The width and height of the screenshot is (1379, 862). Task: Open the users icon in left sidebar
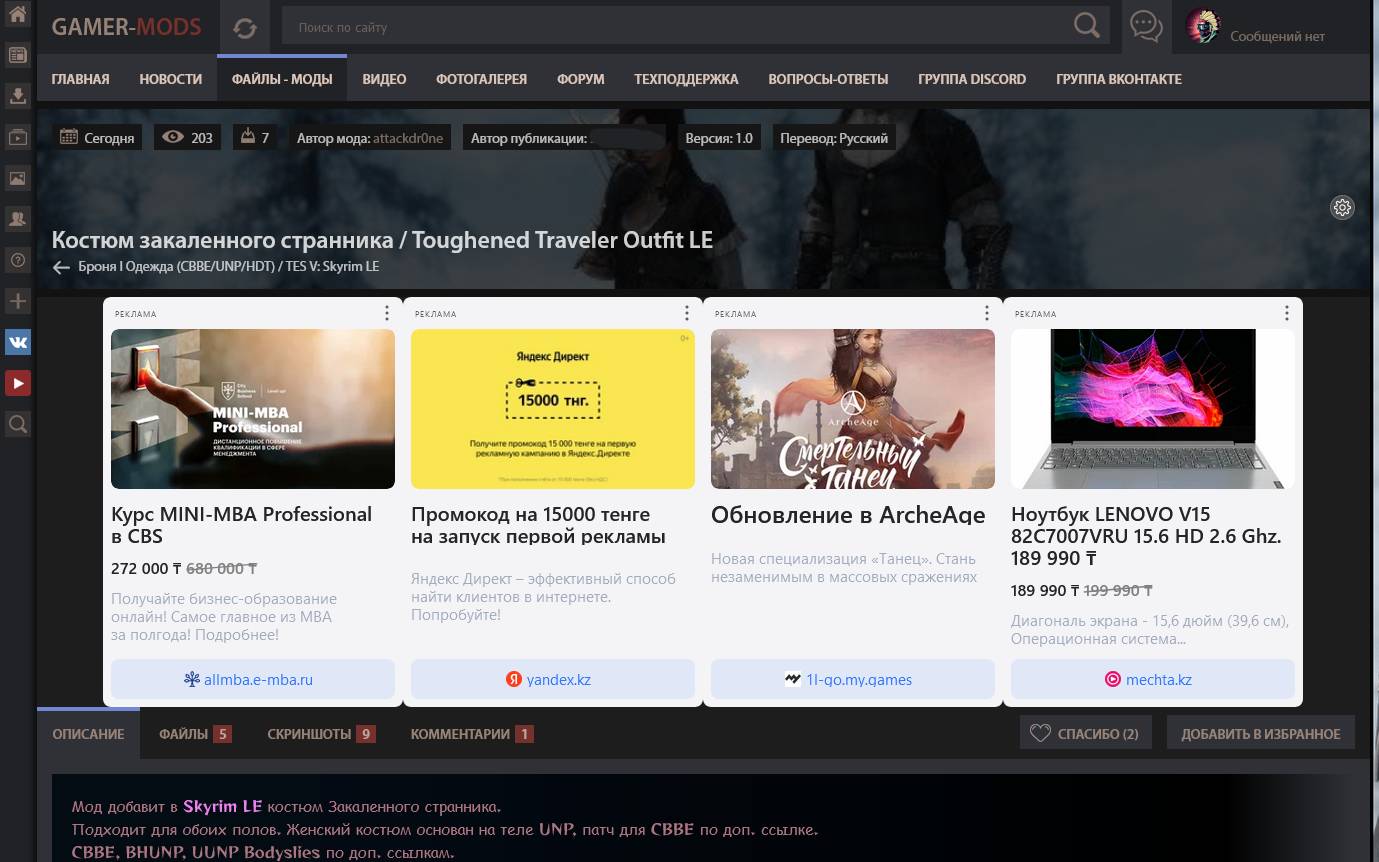[17, 219]
